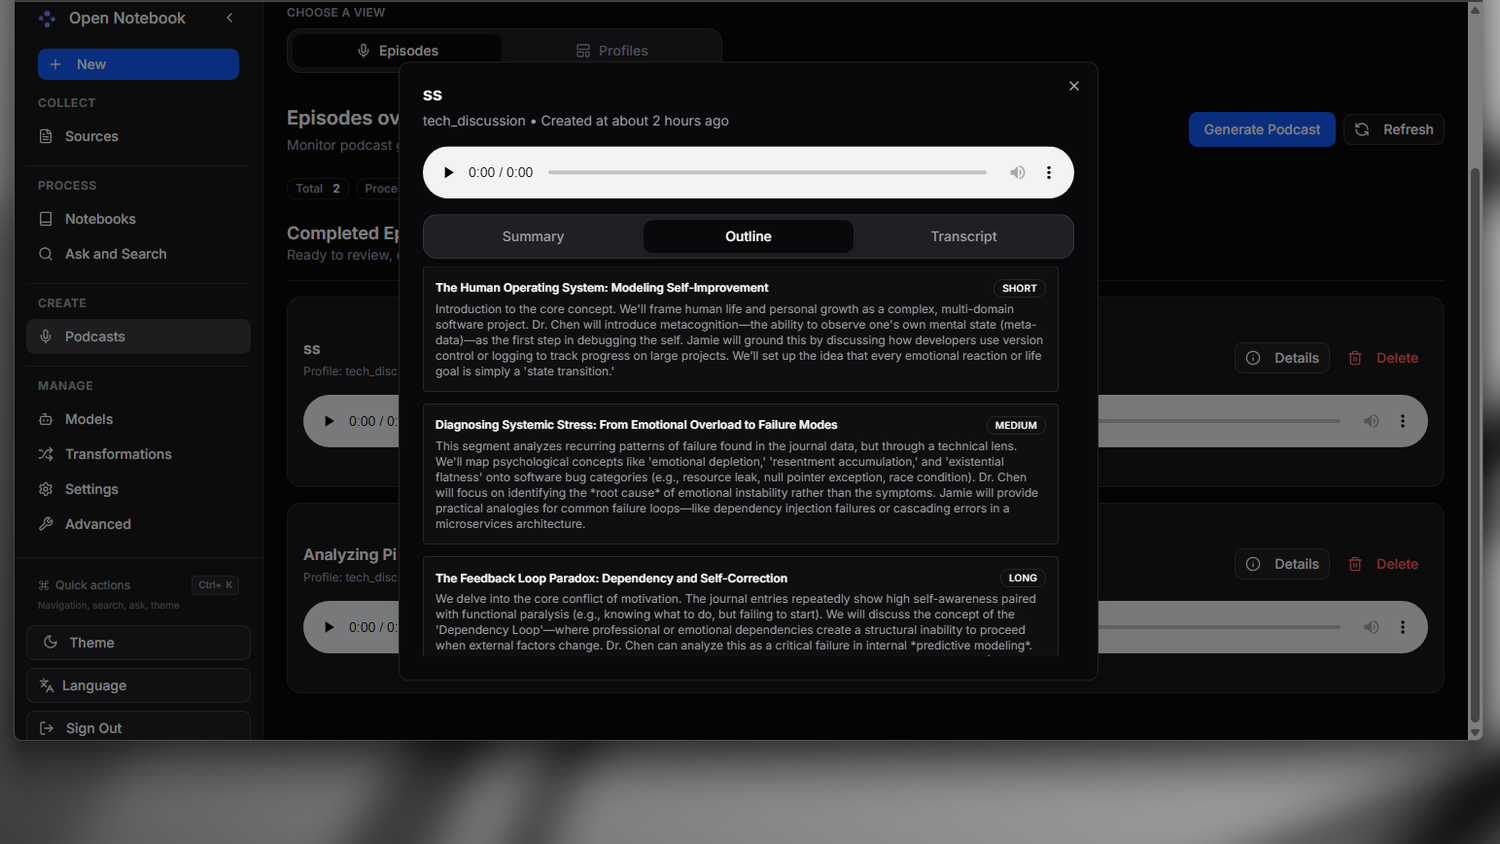Switch to the Episodes view

(x=397, y=51)
